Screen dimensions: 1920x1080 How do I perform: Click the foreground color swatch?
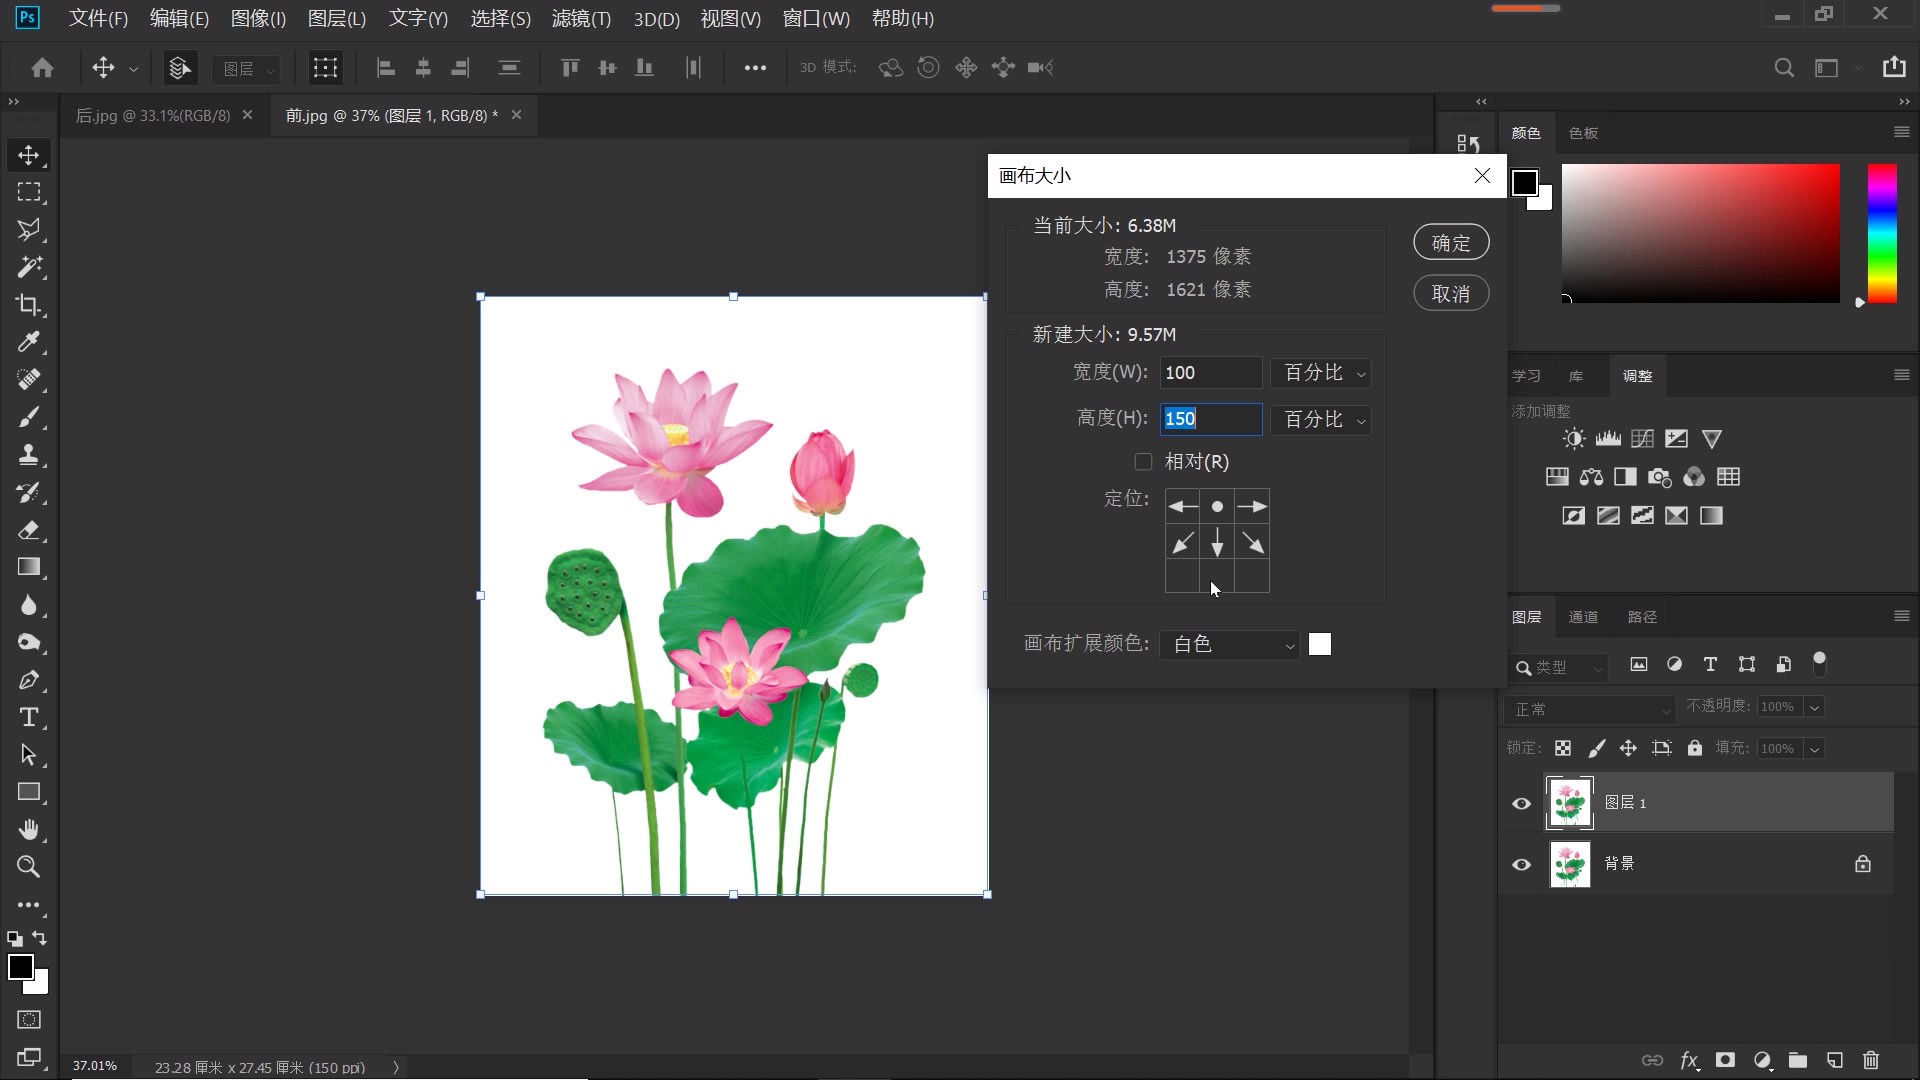[22, 967]
